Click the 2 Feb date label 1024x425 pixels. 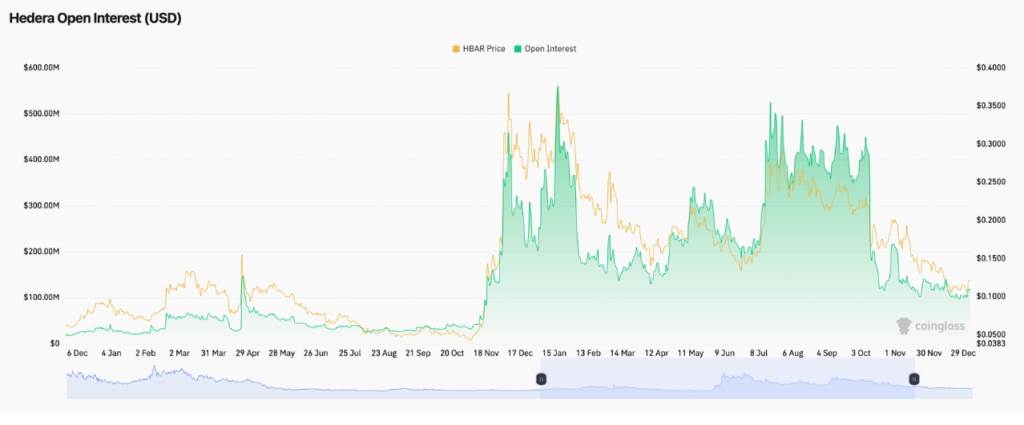(144, 353)
